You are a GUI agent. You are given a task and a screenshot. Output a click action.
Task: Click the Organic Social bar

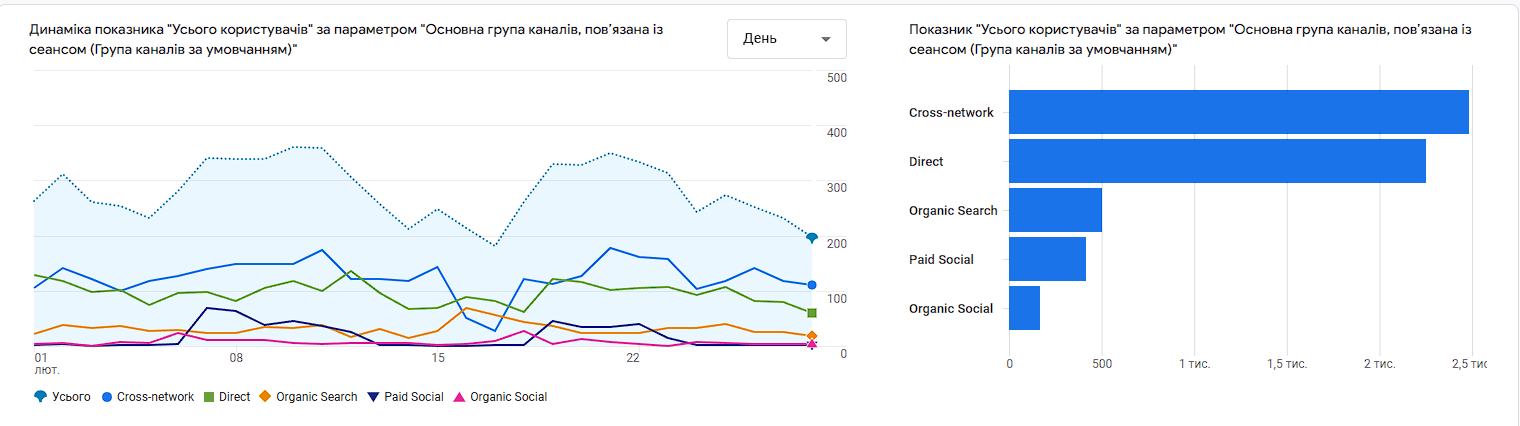(x=1024, y=308)
